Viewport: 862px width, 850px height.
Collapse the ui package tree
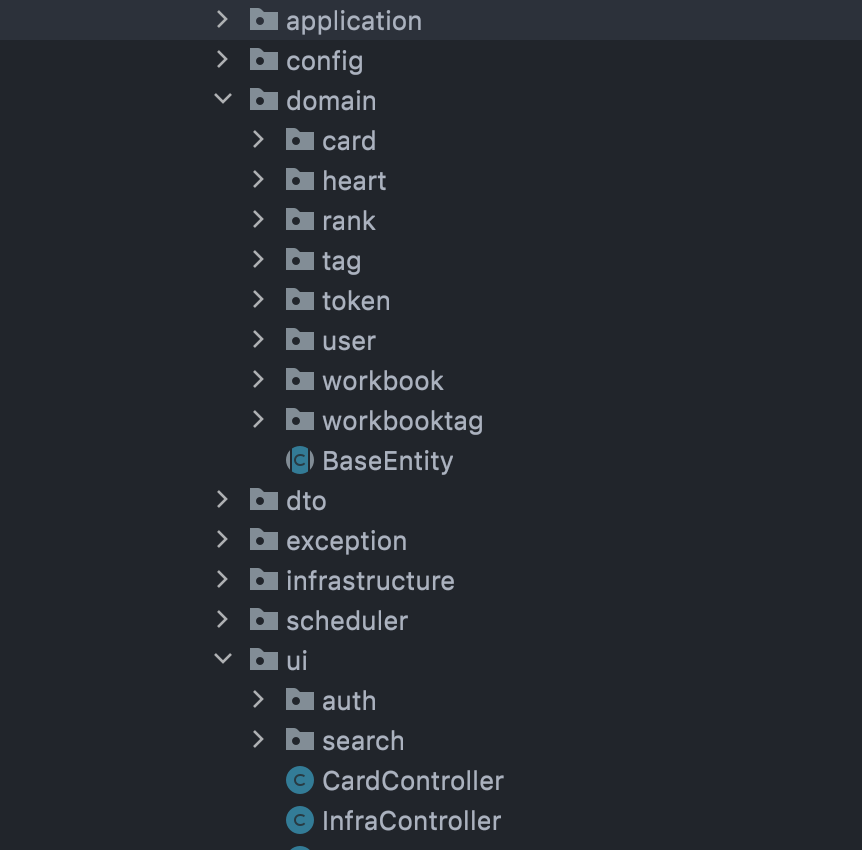(x=223, y=659)
